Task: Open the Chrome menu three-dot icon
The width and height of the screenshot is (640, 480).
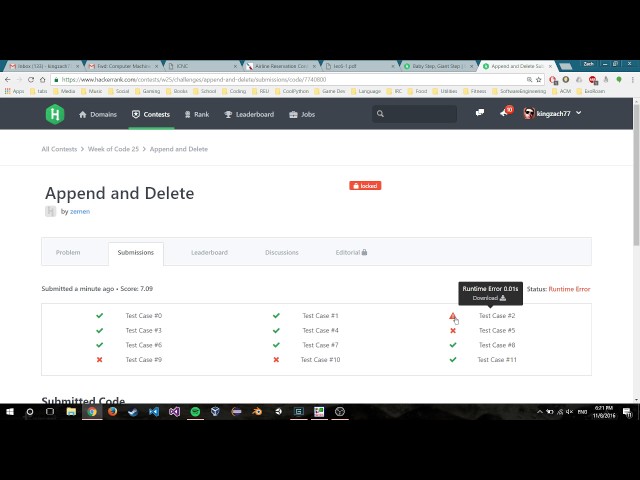Action: 633,80
